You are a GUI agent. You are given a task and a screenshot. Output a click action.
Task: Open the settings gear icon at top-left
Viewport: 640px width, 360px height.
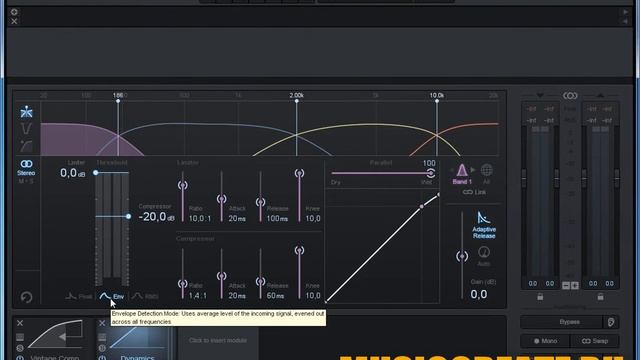tap(14, 12)
